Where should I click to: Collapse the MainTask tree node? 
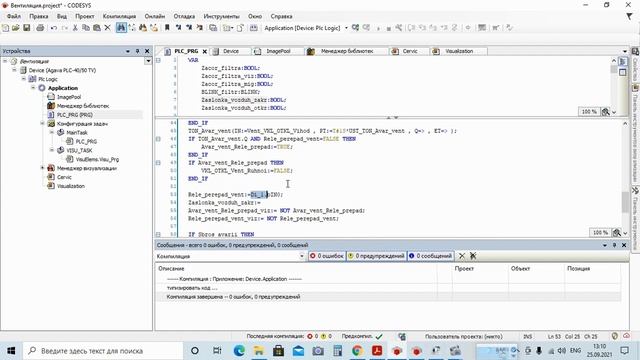click(52, 132)
